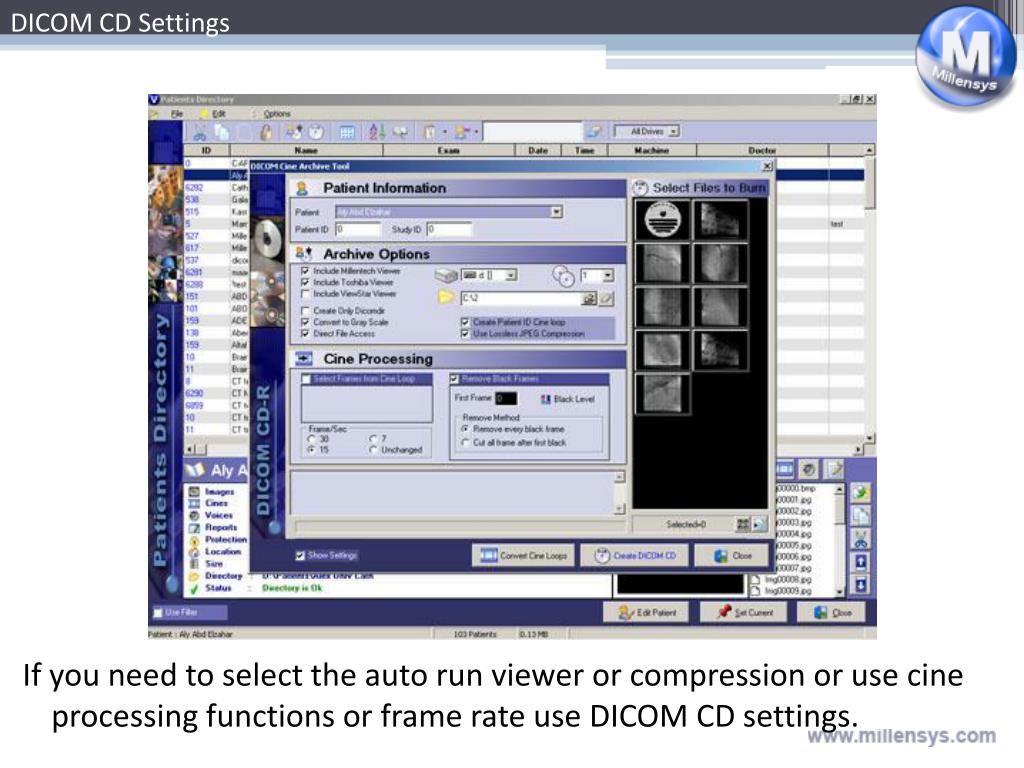This screenshot has height=768, width=1024.
Task: Click the Edit Patient button
Action: coord(647,613)
